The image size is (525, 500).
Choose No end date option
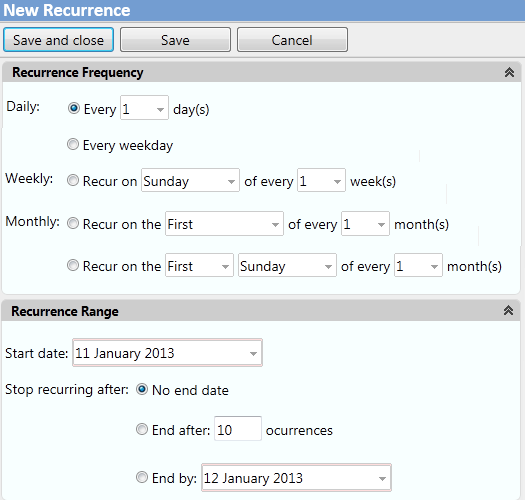click(142, 389)
